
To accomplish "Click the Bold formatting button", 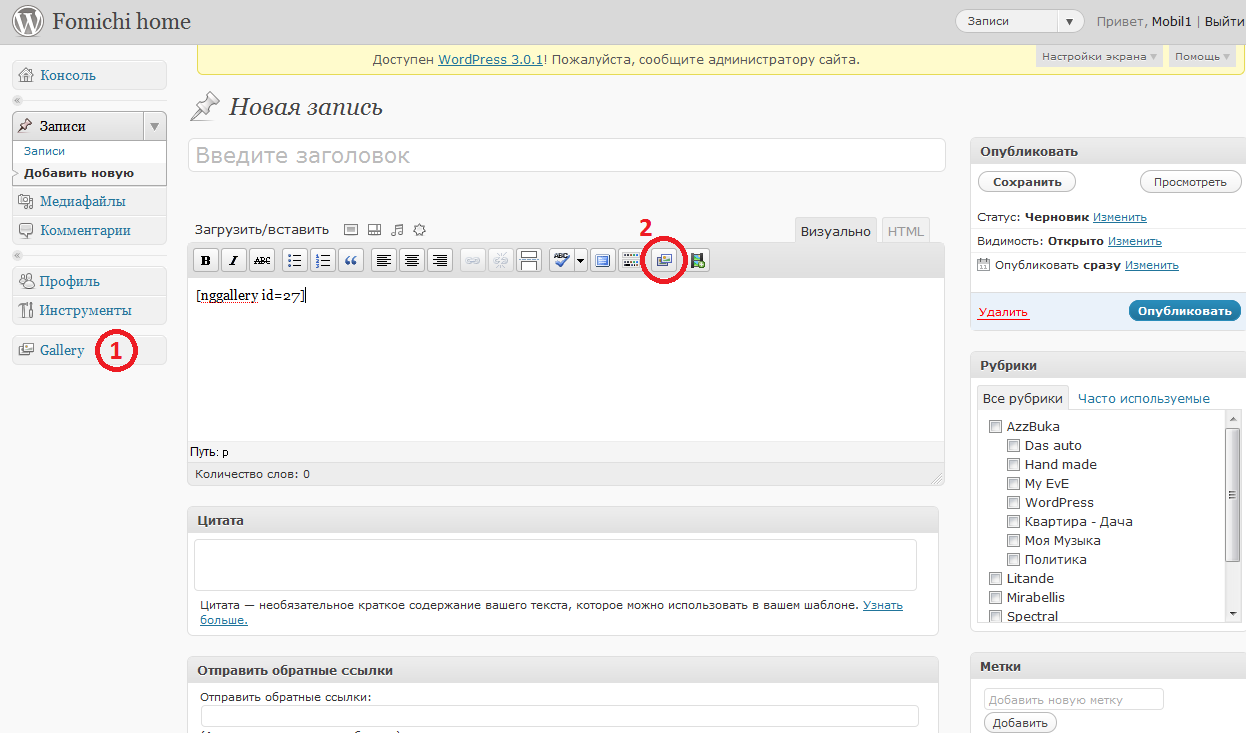I will pyautogui.click(x=206, y=260).
